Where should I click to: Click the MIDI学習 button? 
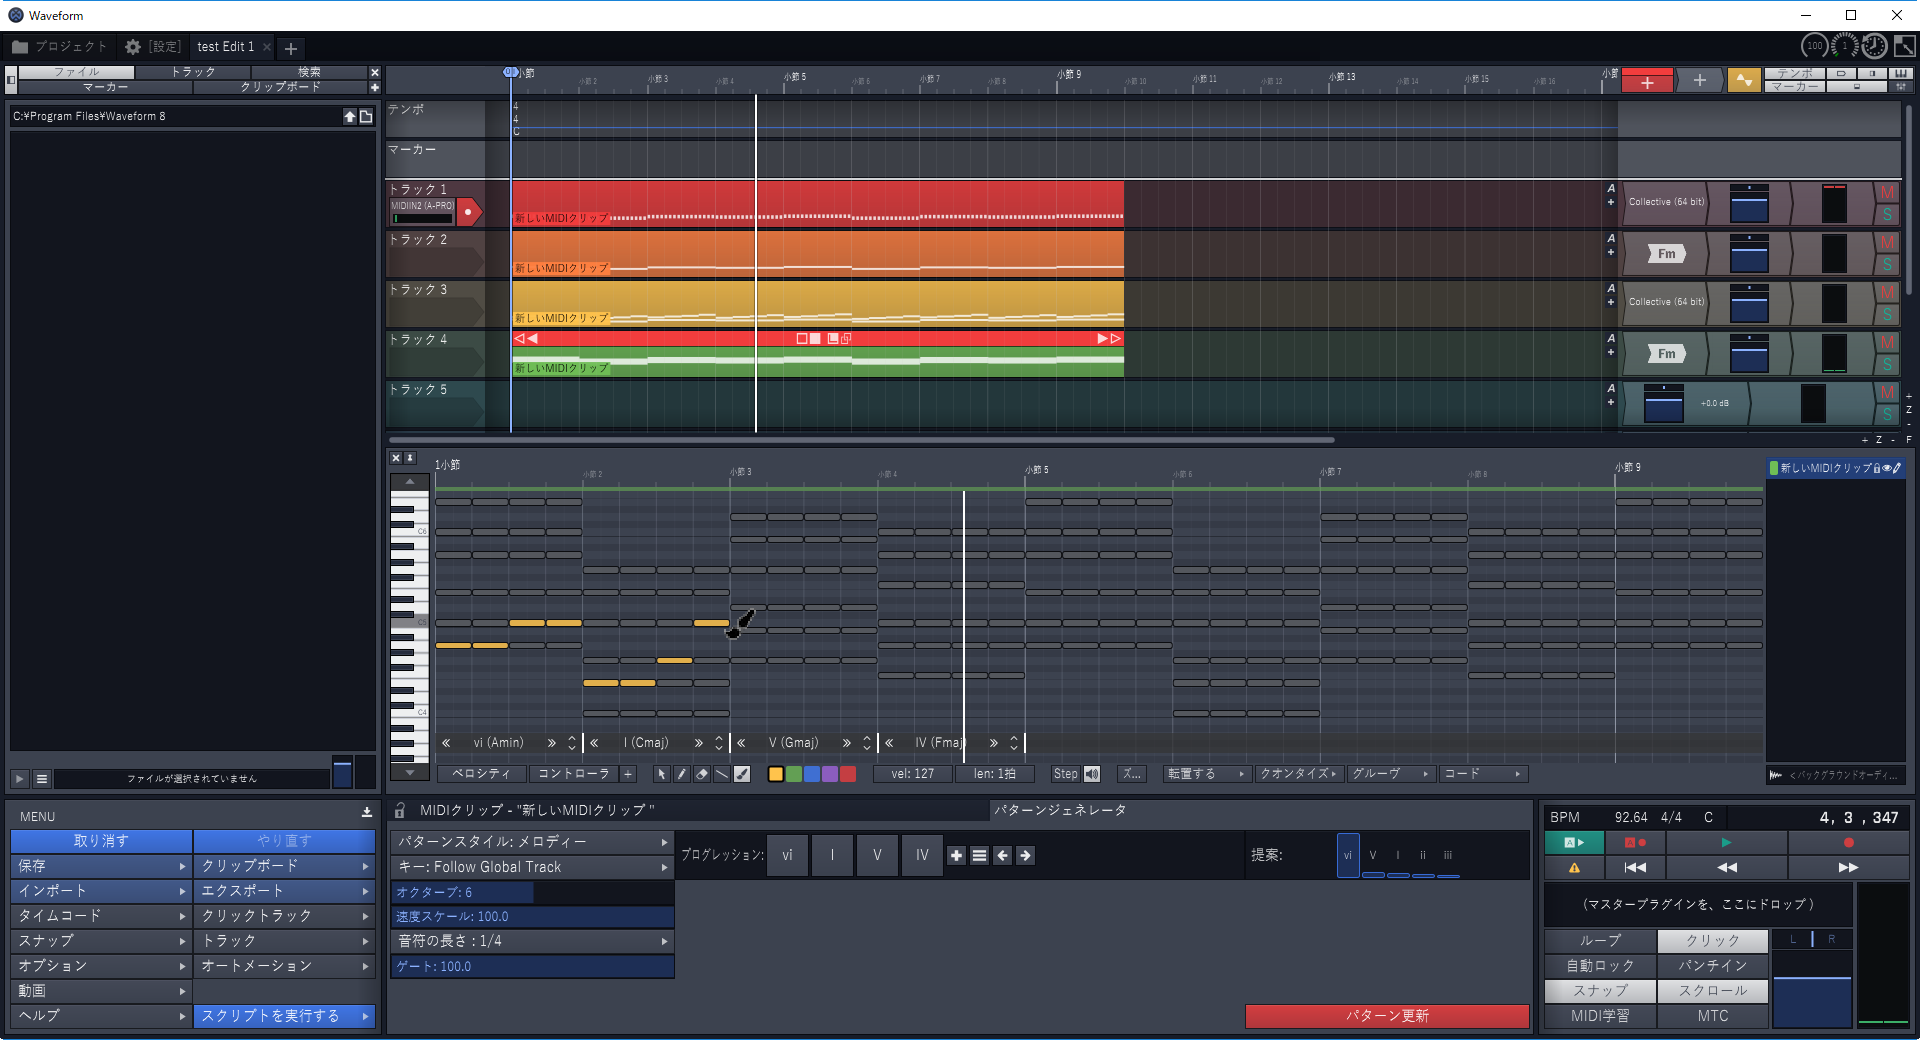pyautogui.click(x=1600, y=1016)
